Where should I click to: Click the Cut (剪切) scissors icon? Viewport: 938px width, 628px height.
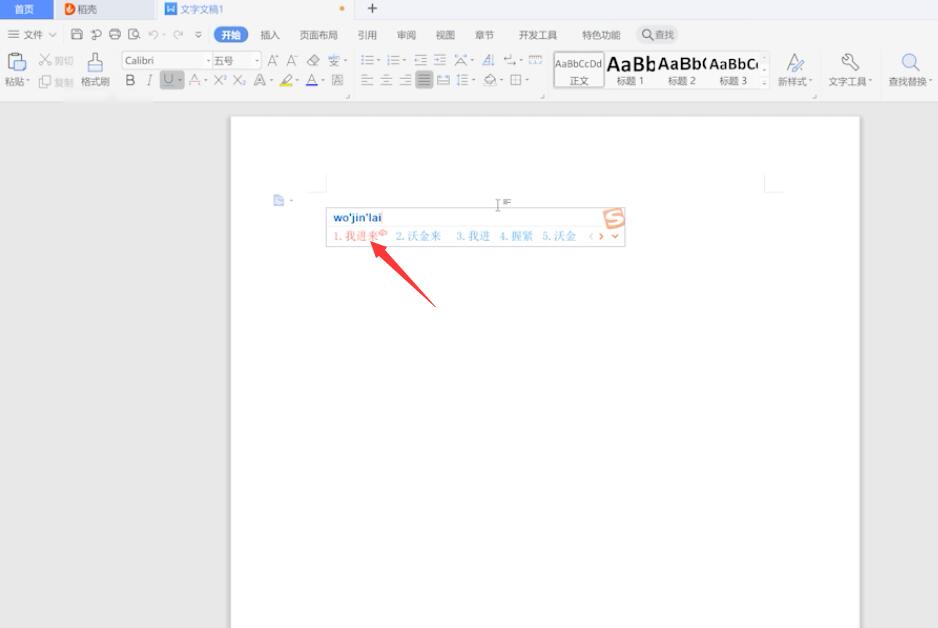[x=45, y=60]
